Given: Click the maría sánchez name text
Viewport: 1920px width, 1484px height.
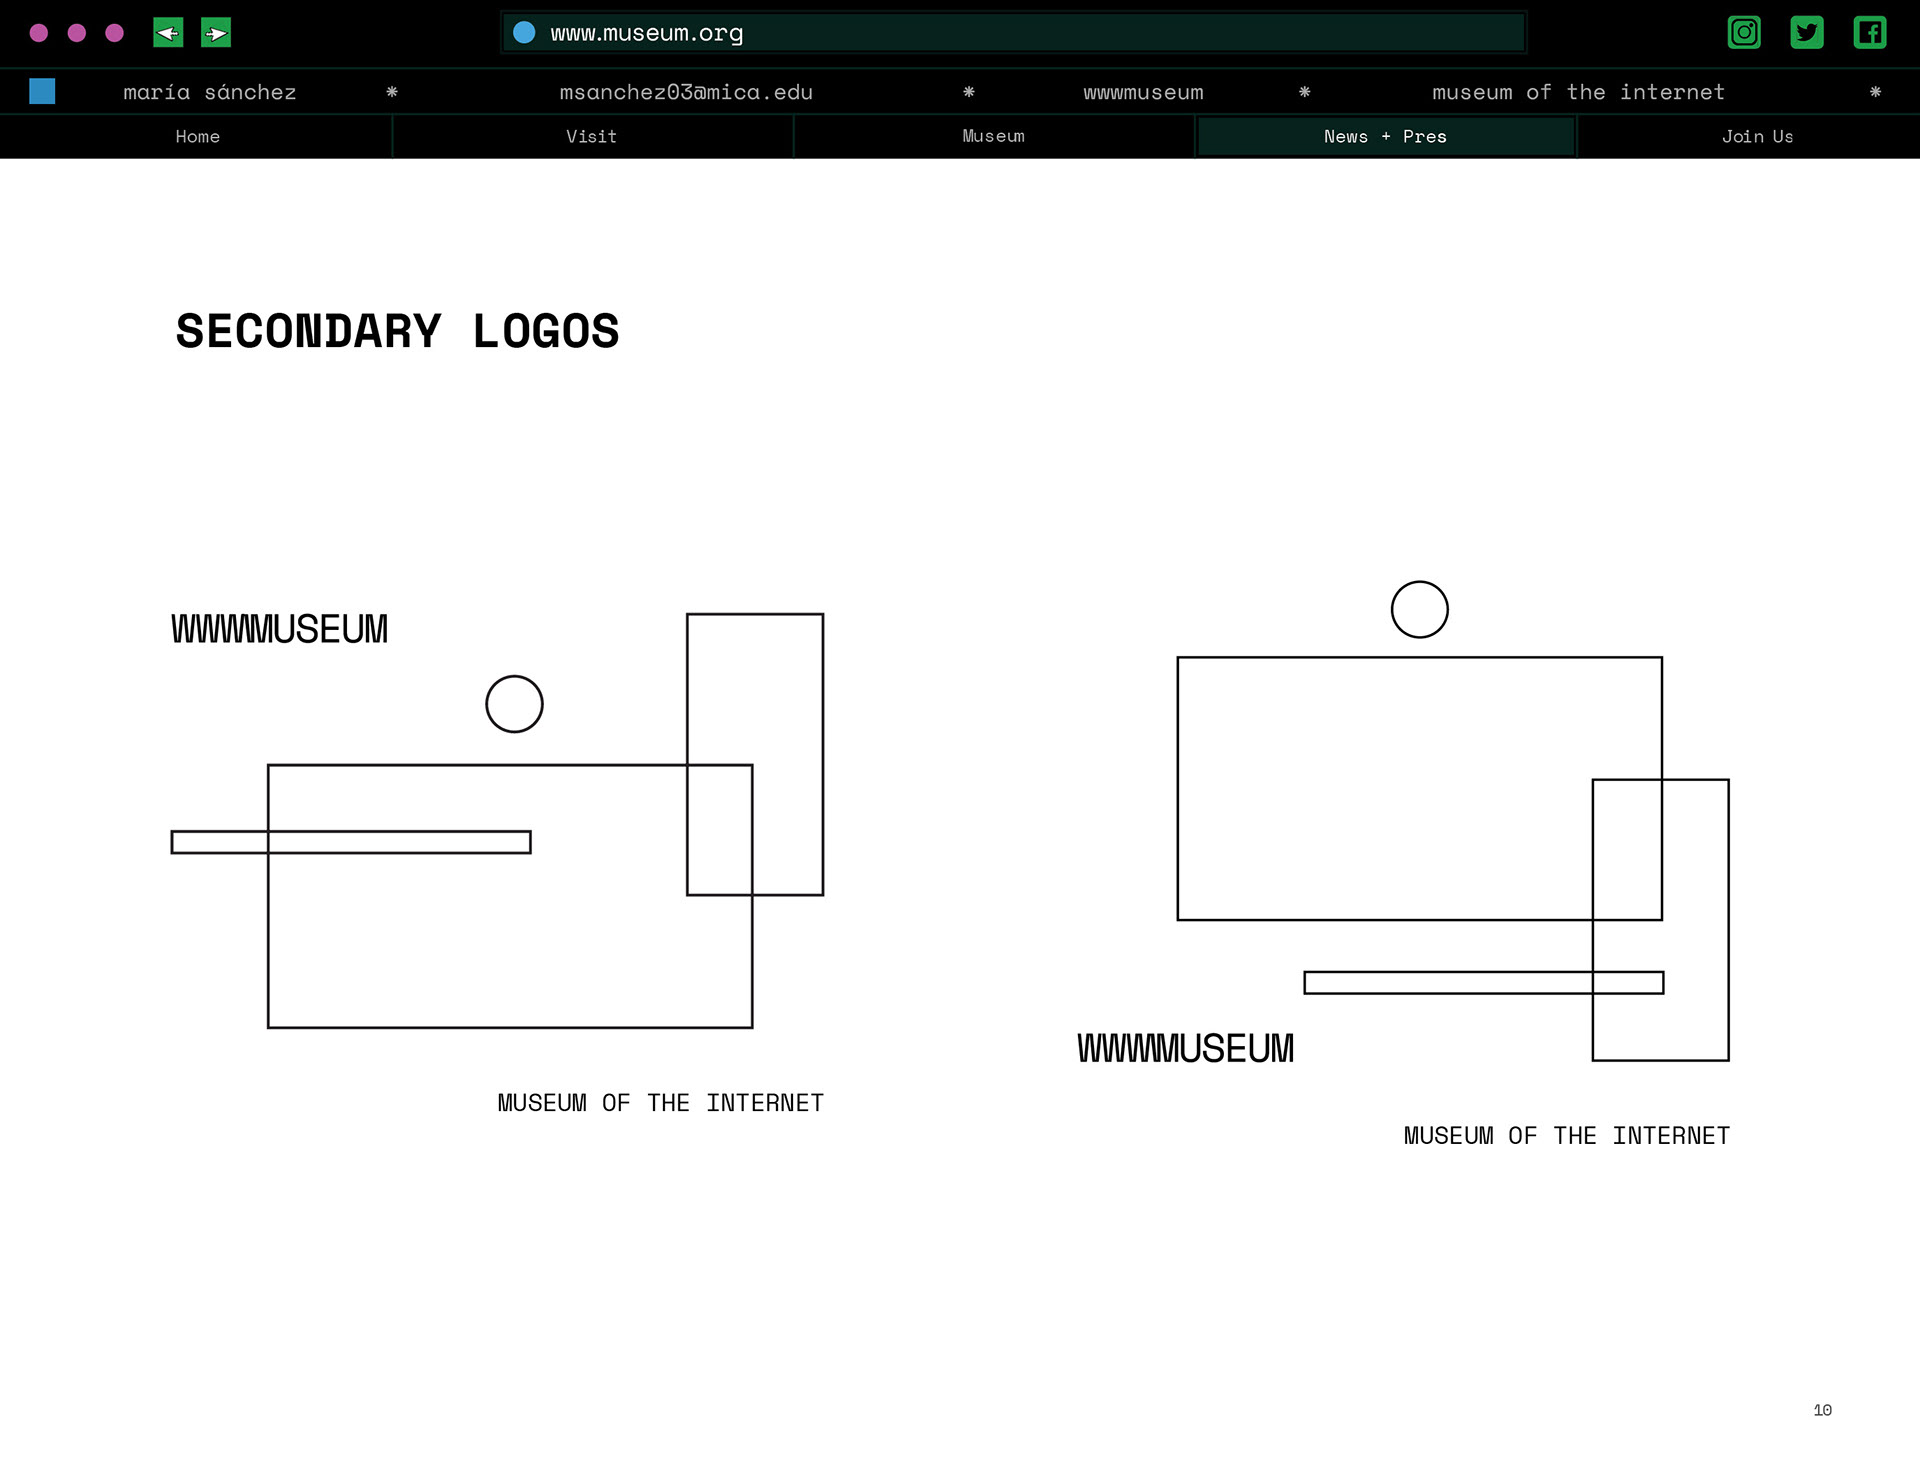Looking at the screenshot, I should [x=210, y=92].
